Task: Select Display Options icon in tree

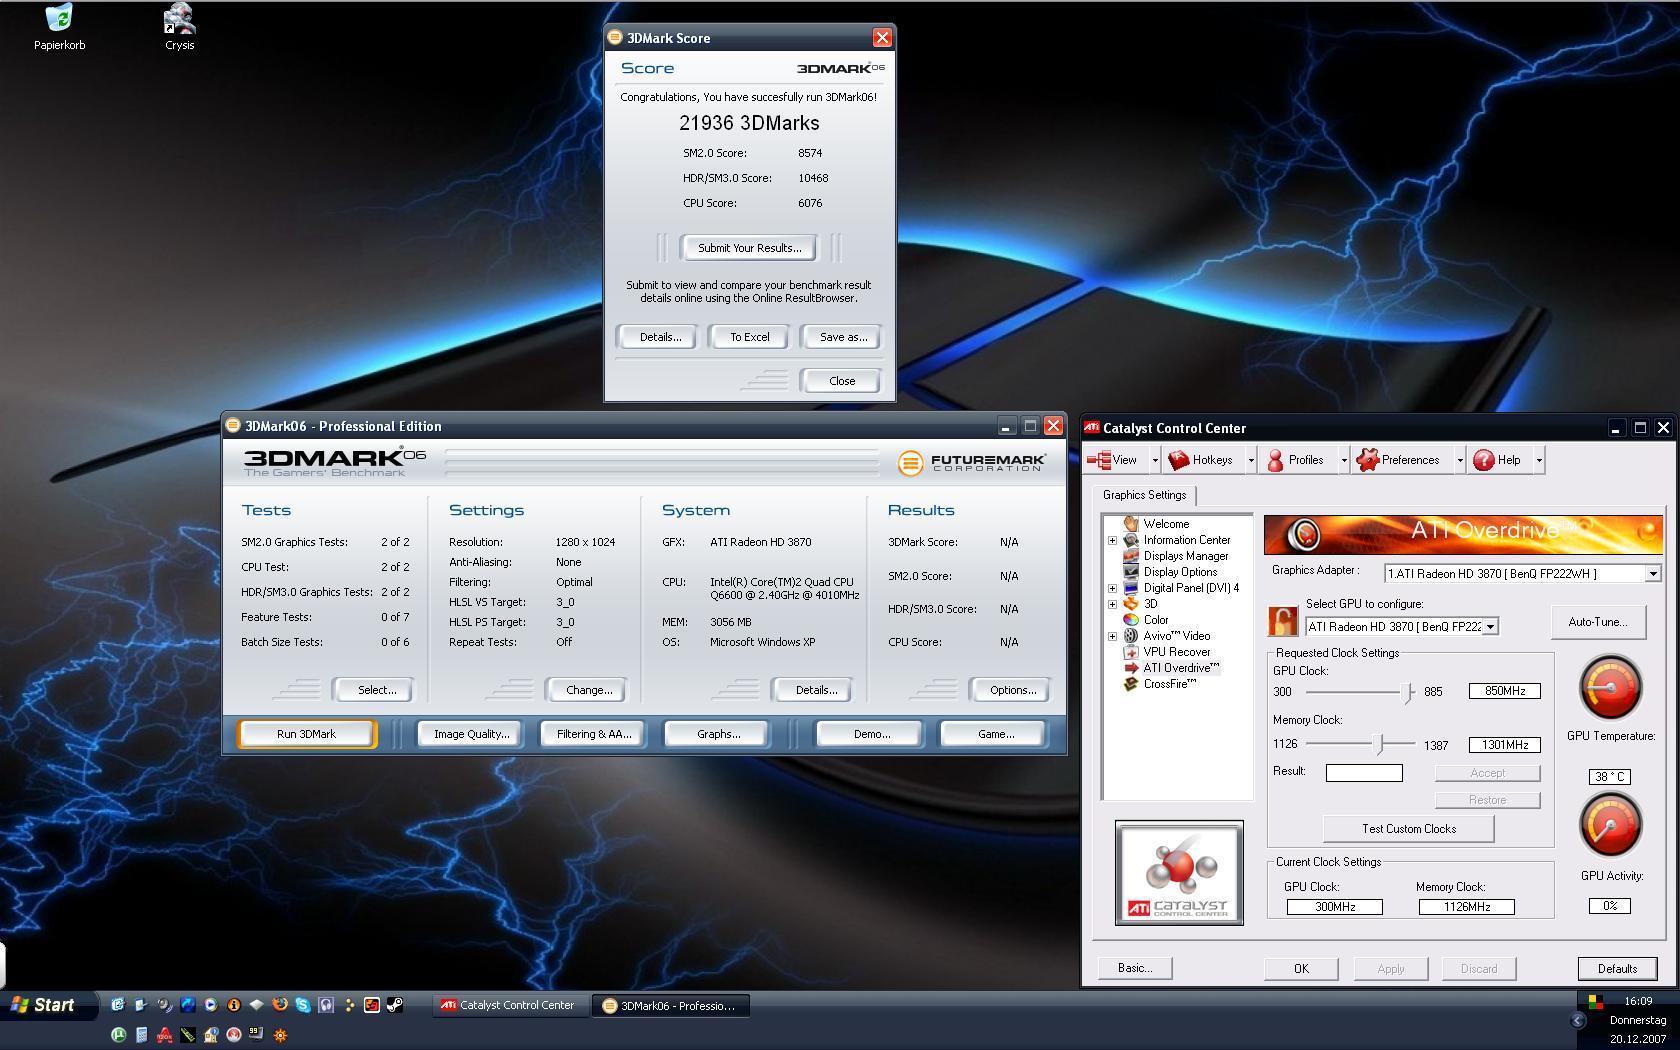Action: coord(1131,572)
